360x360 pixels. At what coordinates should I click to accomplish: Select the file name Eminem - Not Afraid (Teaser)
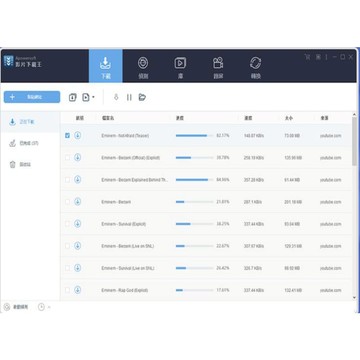tap(125, 136)
